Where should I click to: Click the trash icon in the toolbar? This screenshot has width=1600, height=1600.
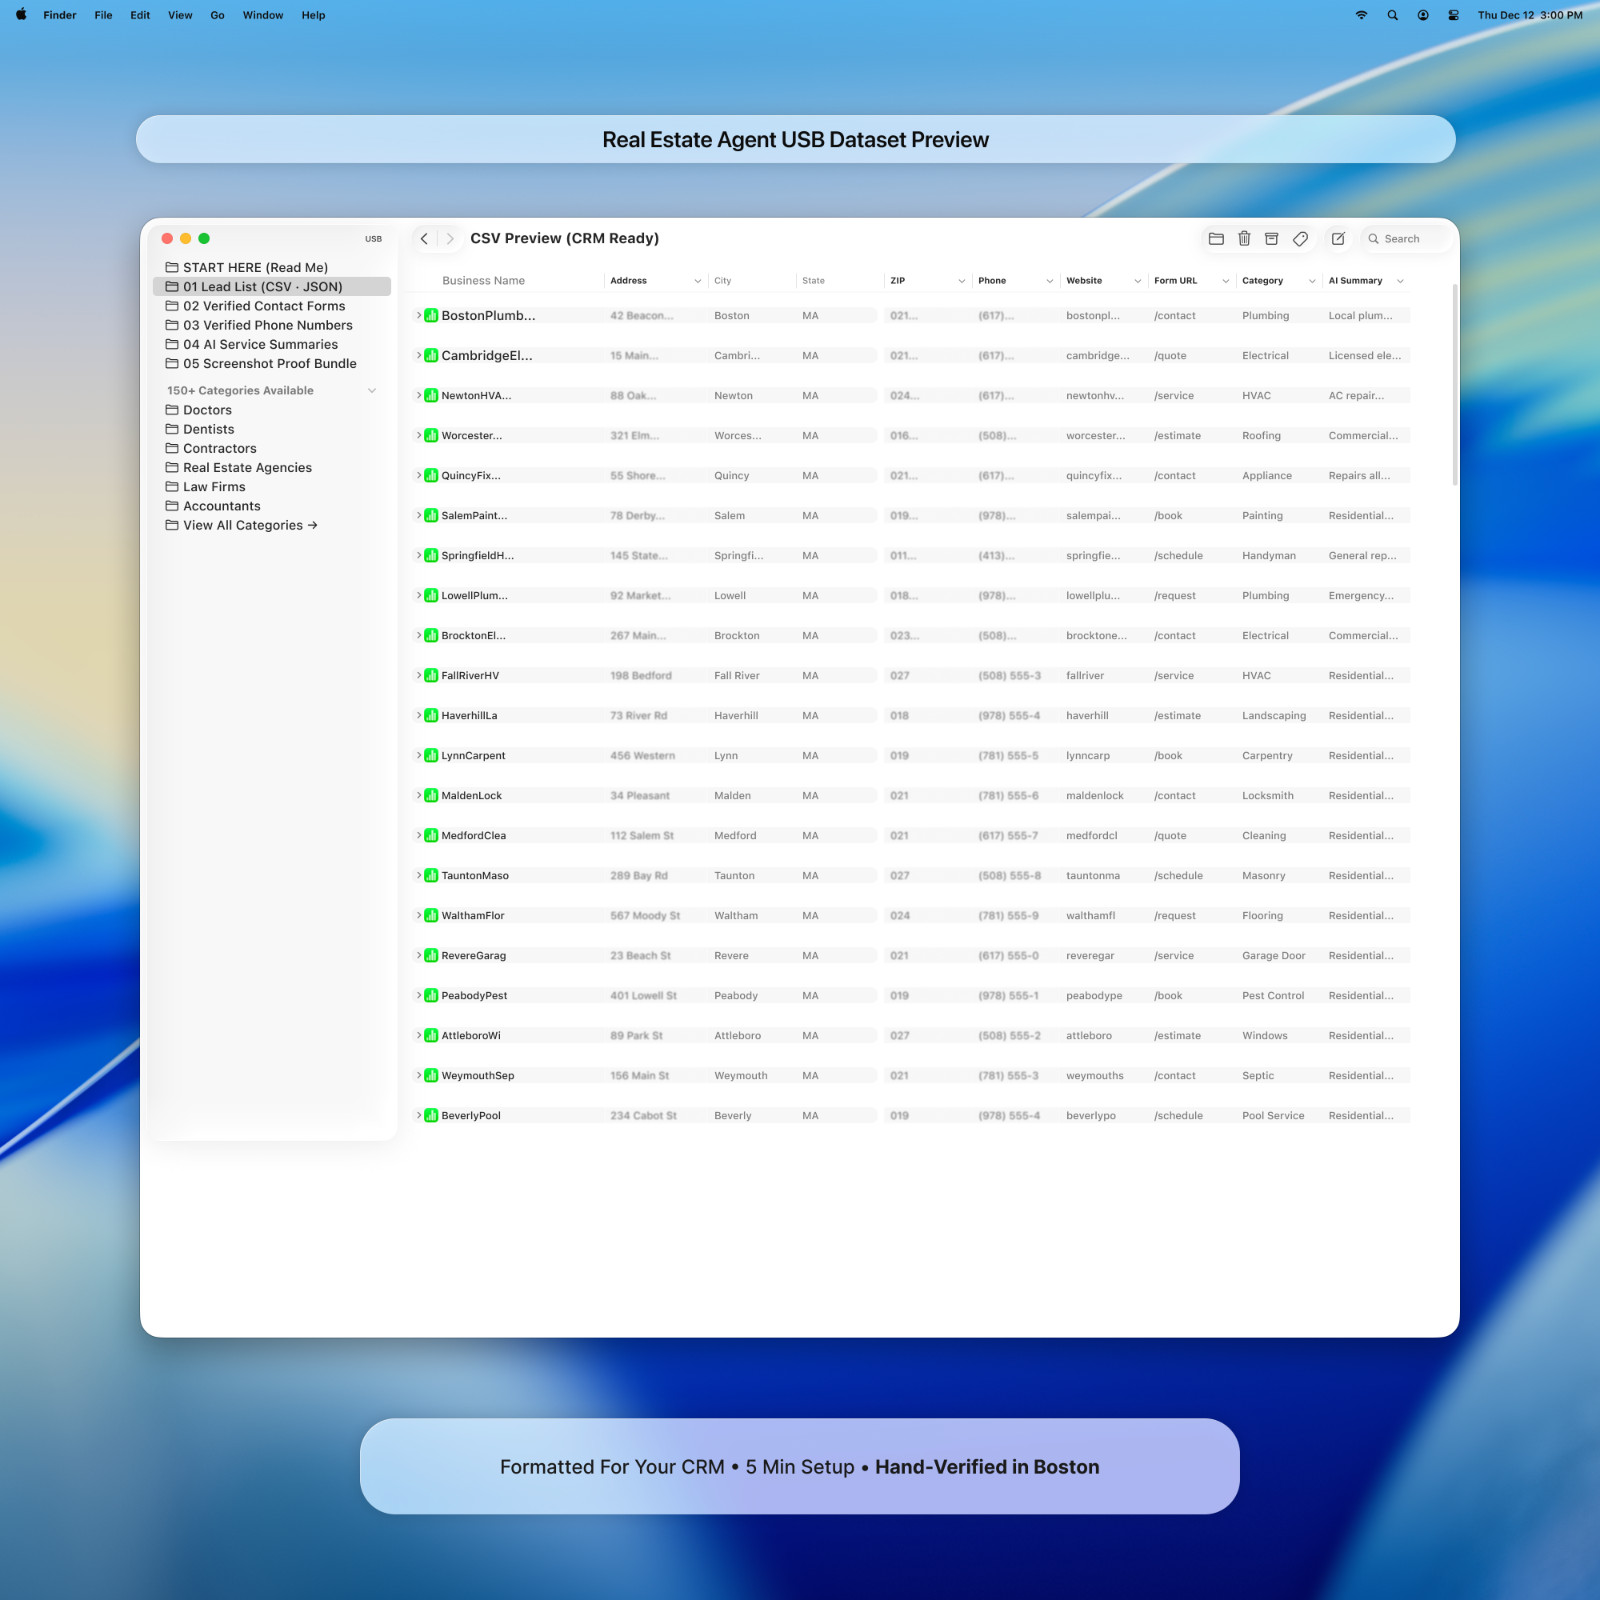pyautogui.click(x=1244, y=238)
